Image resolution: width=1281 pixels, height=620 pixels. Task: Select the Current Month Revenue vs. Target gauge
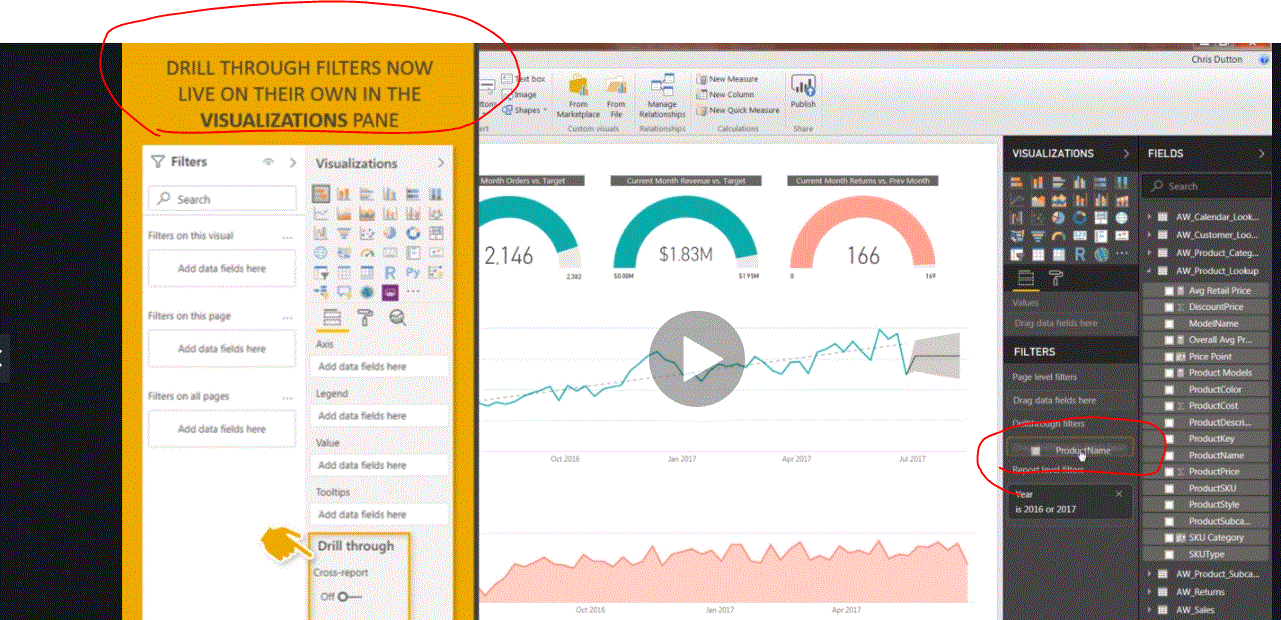pos(687,232)
